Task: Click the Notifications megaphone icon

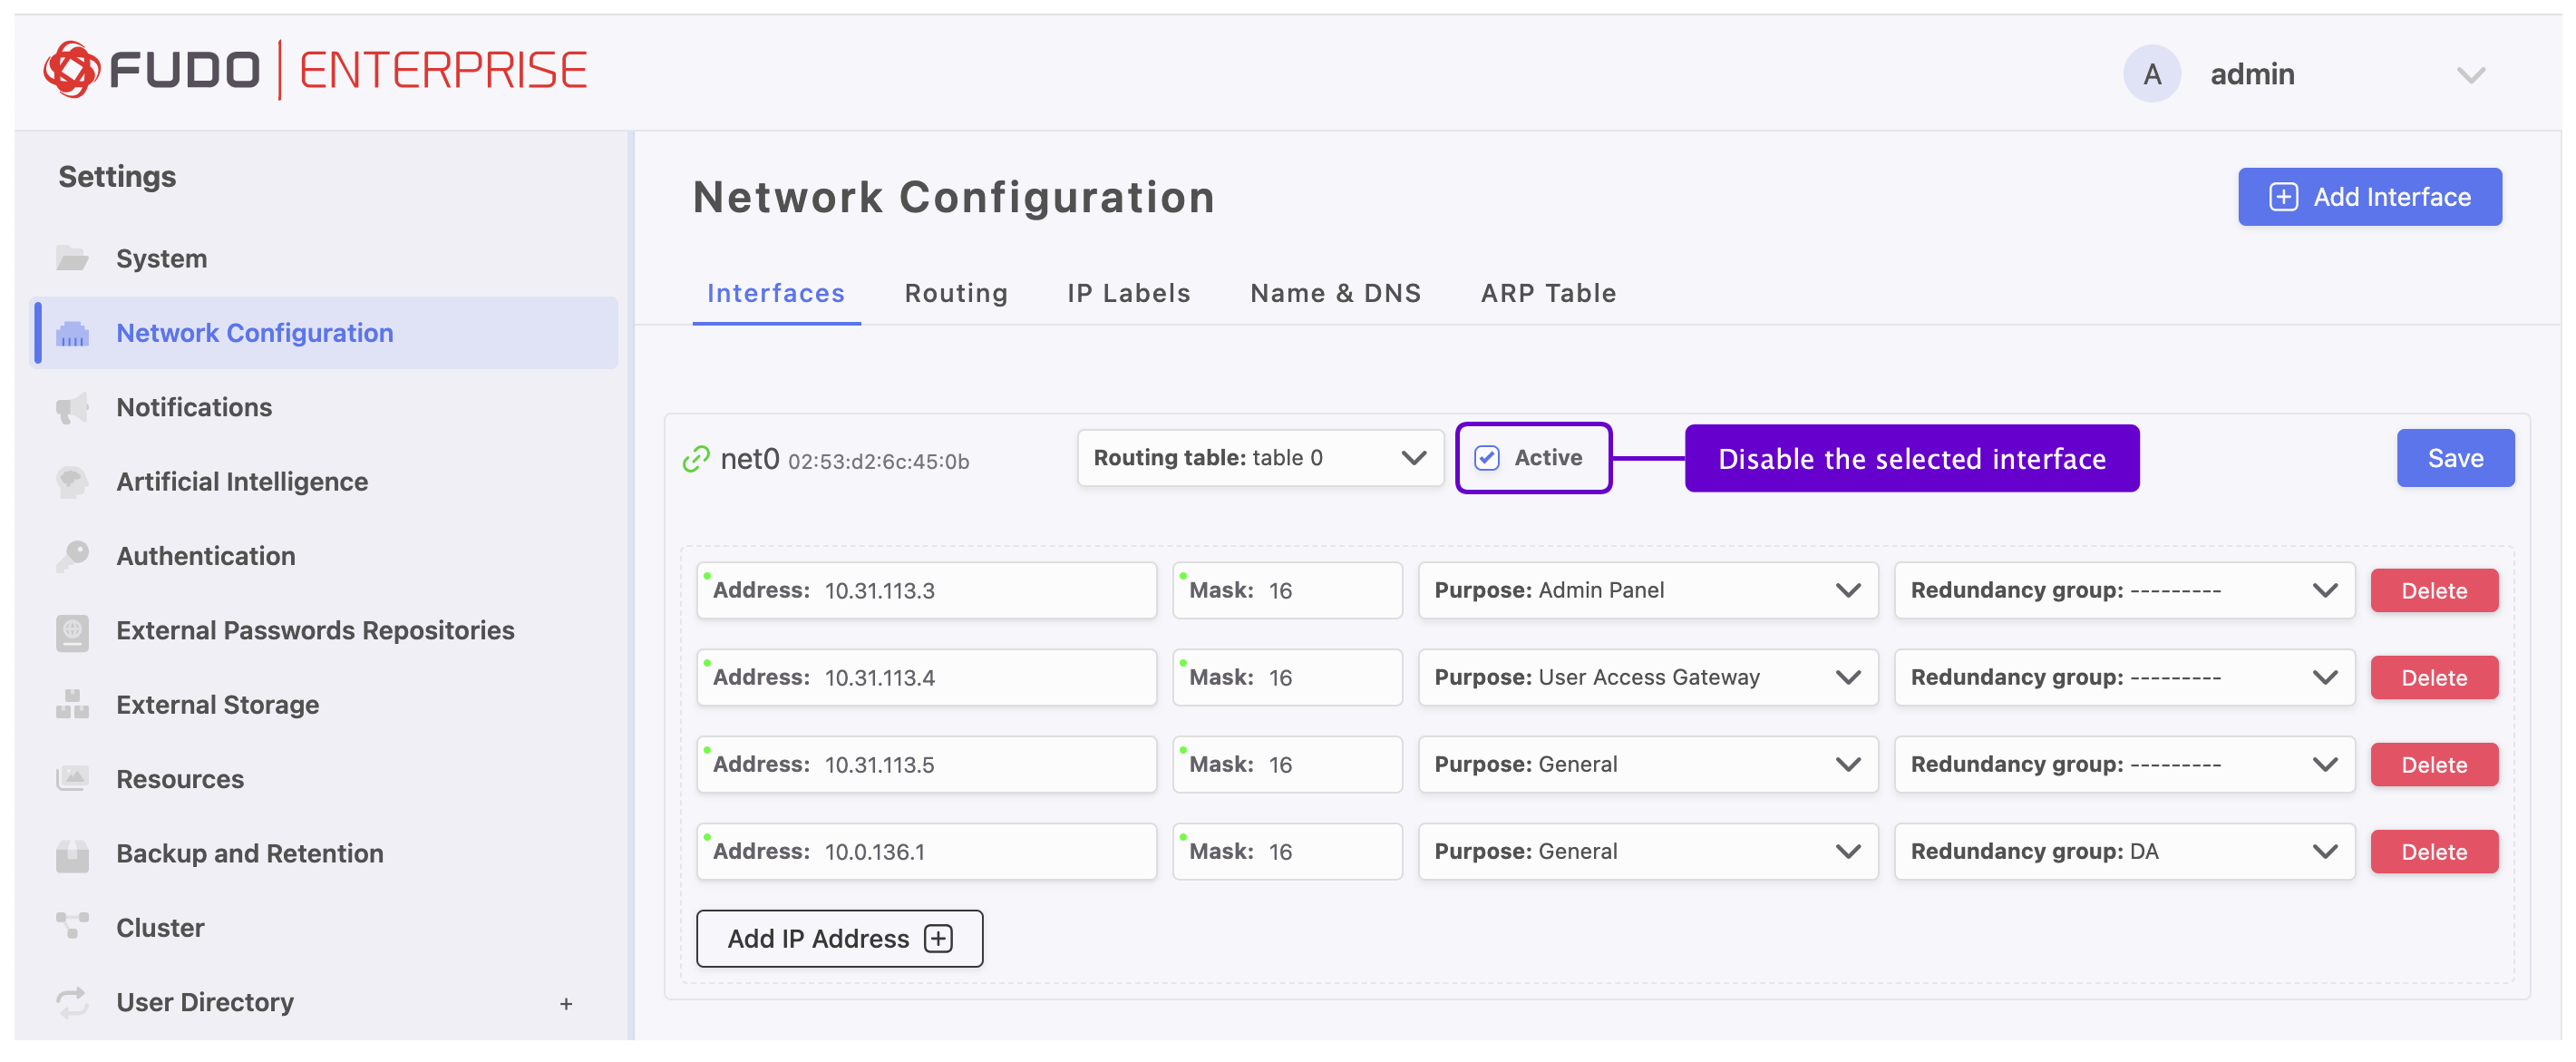Action: point(72,408)
